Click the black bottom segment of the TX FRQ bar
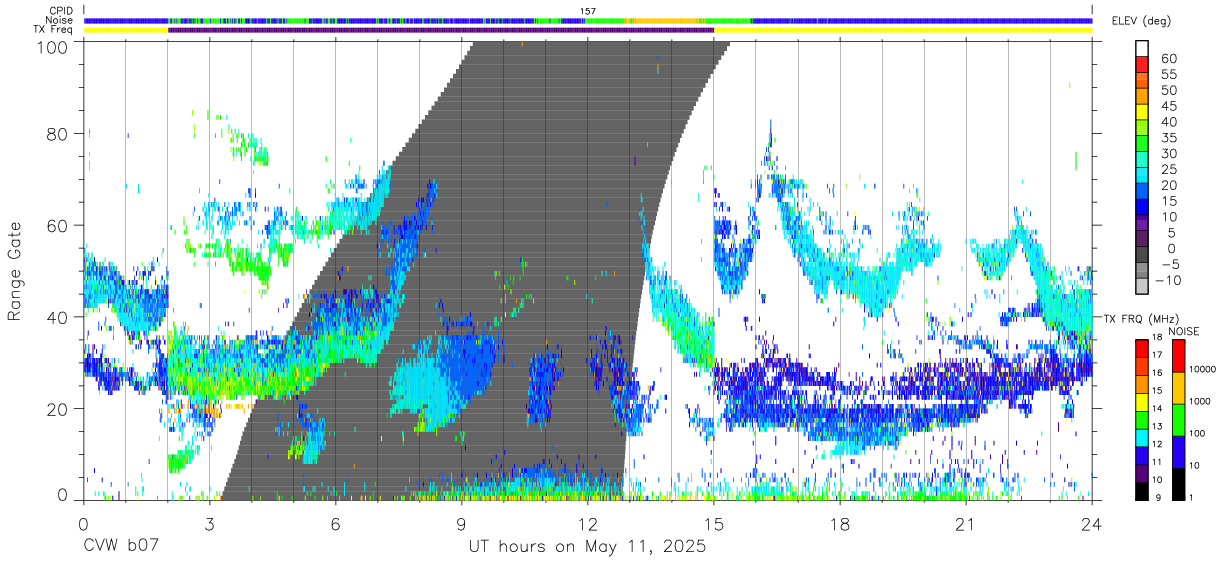 click(x=1143, y=490)
